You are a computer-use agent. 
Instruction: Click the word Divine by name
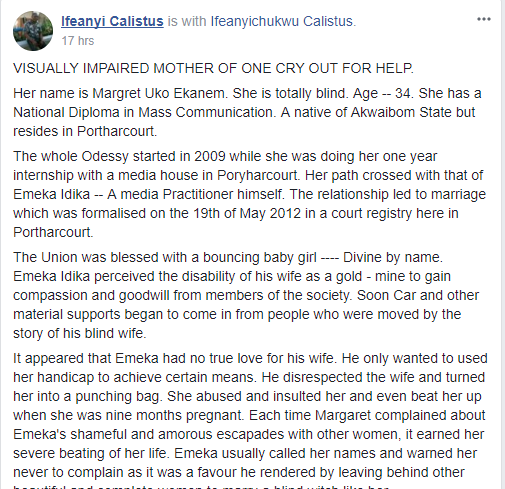click(x=392, y=257)
